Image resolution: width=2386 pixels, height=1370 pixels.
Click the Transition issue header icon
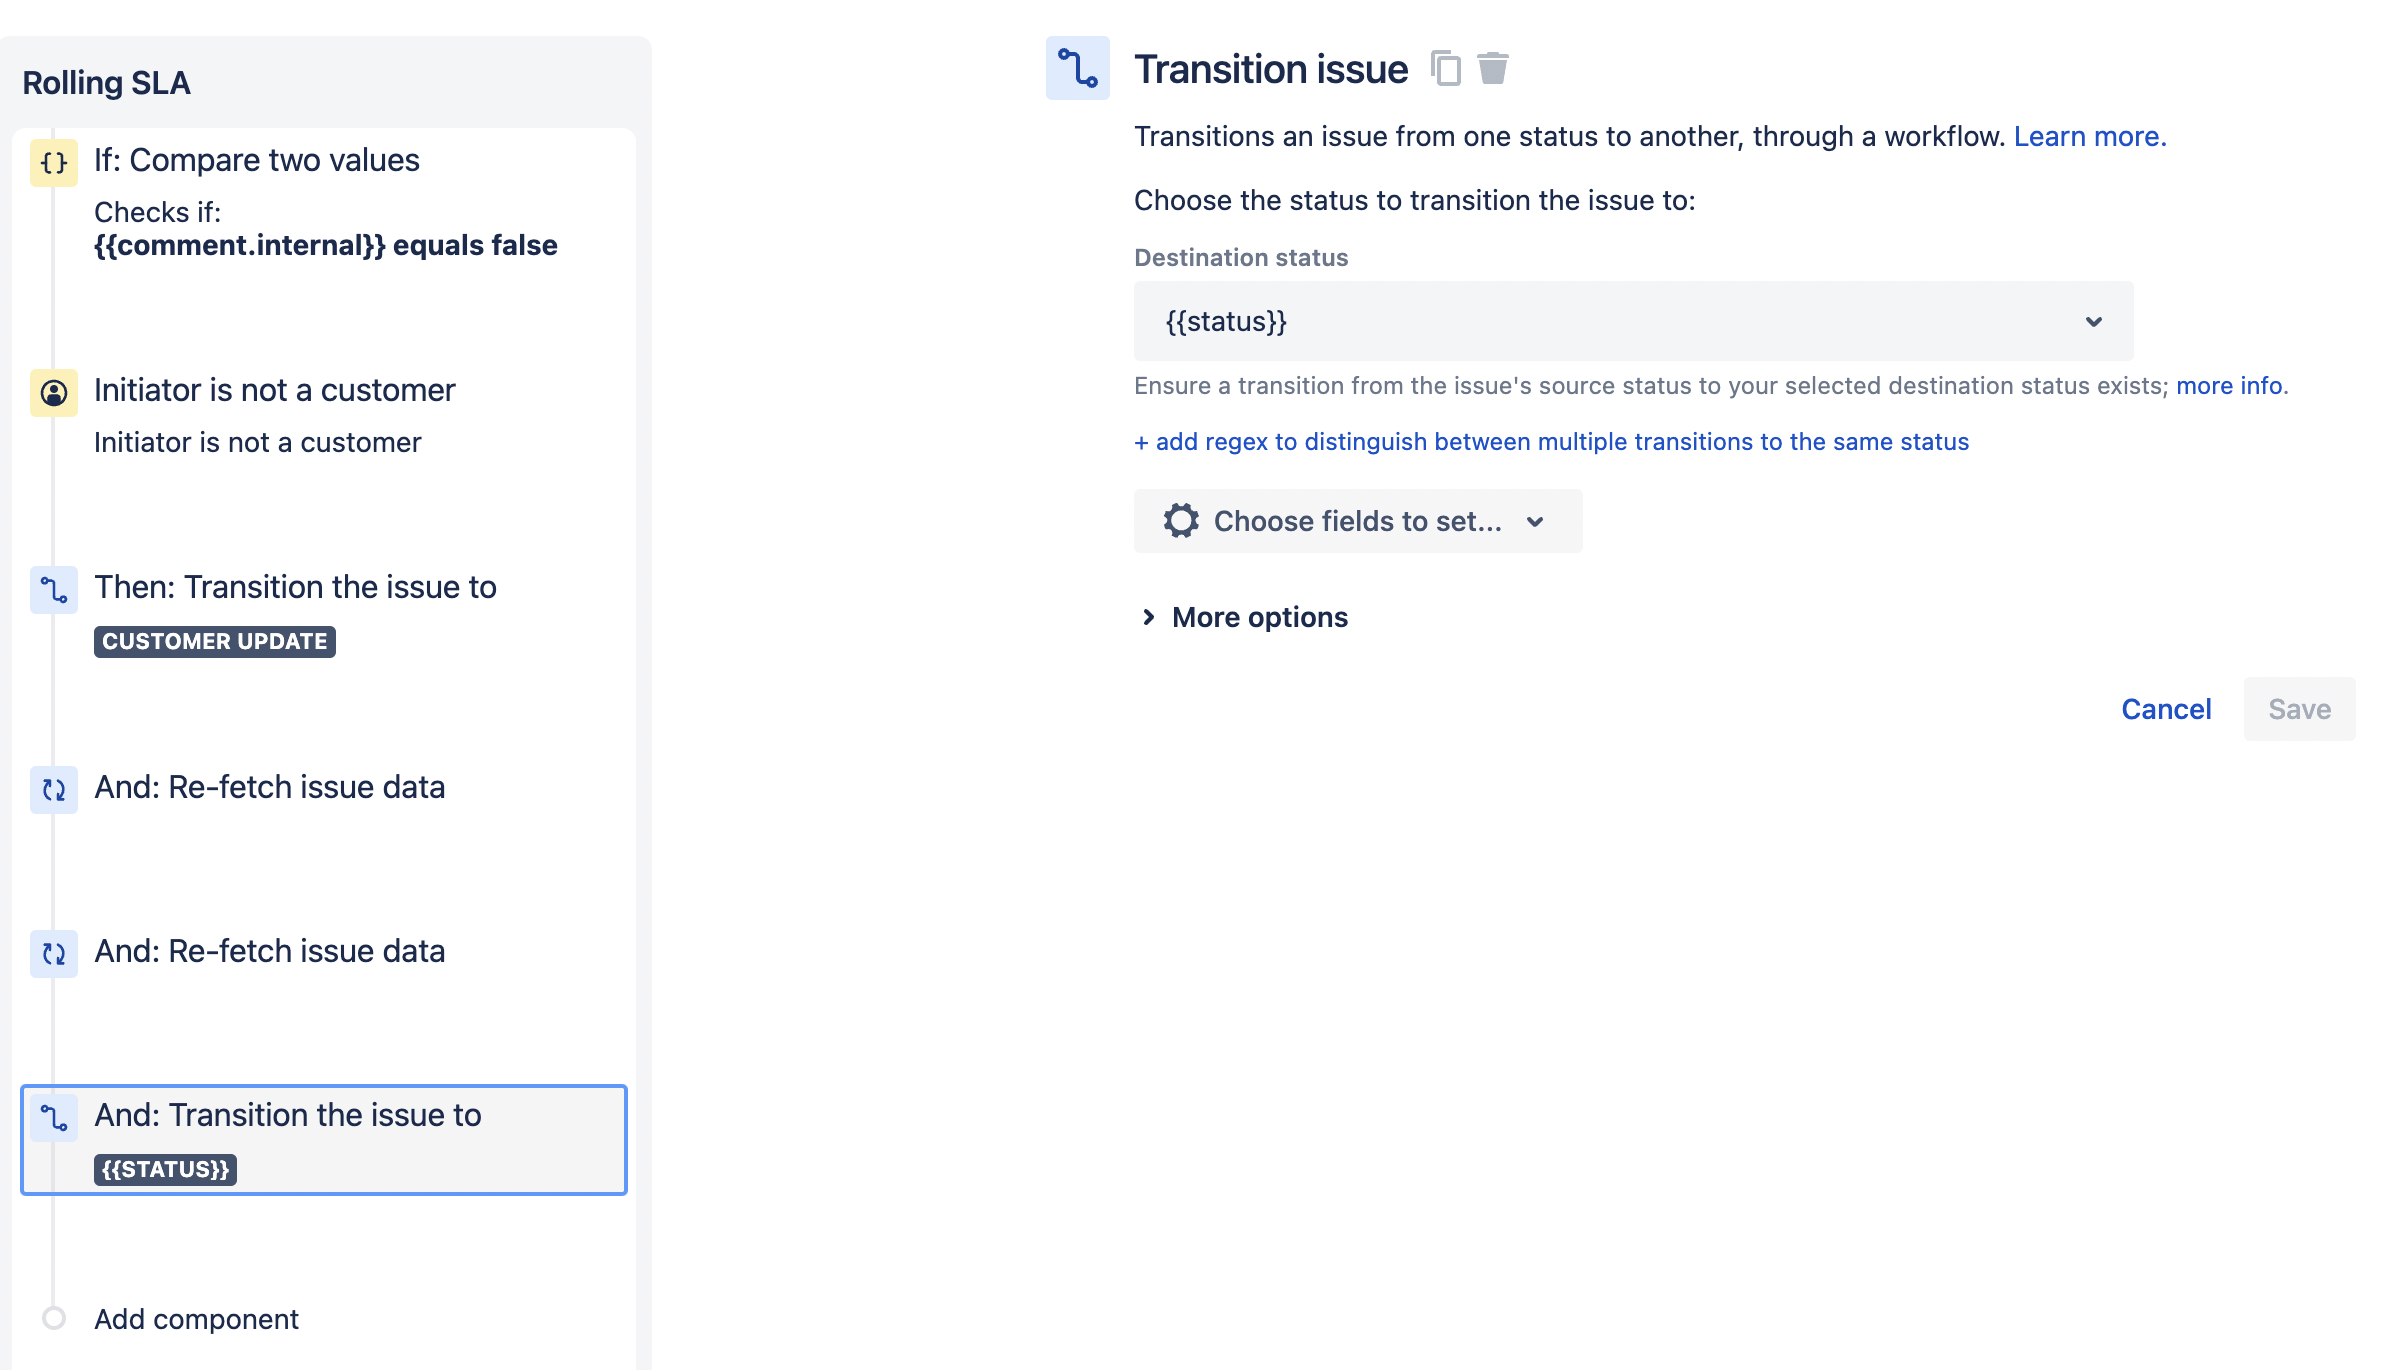(x=1077, y=68)
